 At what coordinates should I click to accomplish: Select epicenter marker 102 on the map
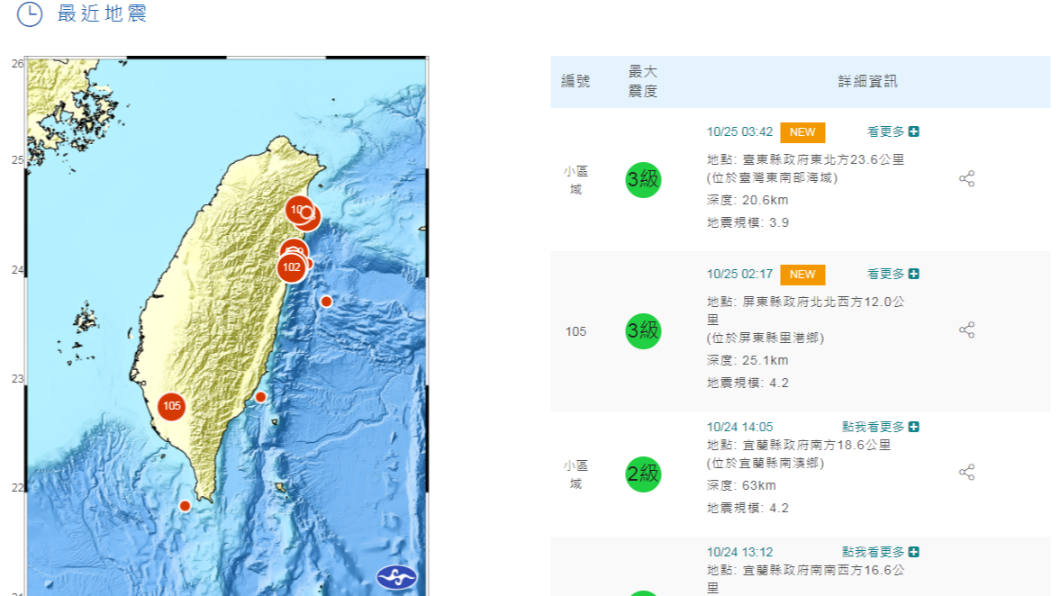[x=291, y=268]
